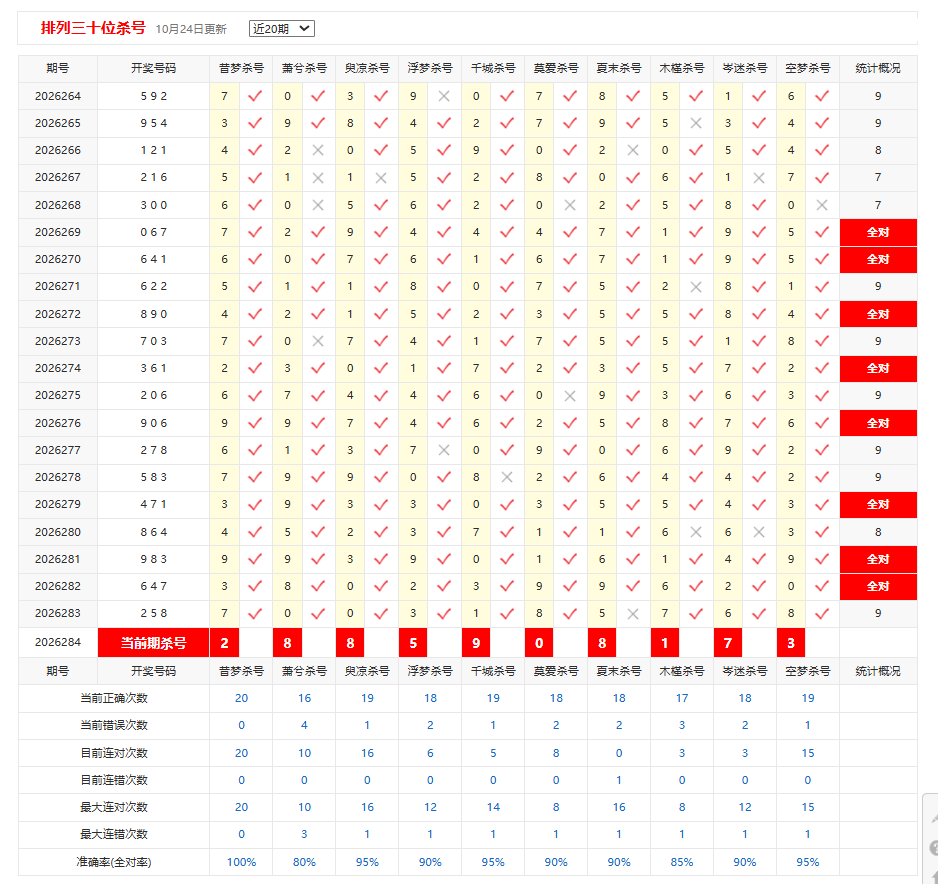Click the gray X mark for 莫爱杀号 in row 2026275
This screenshot has width=938, height=884.
pyautogui.click(x=570, y=395)
